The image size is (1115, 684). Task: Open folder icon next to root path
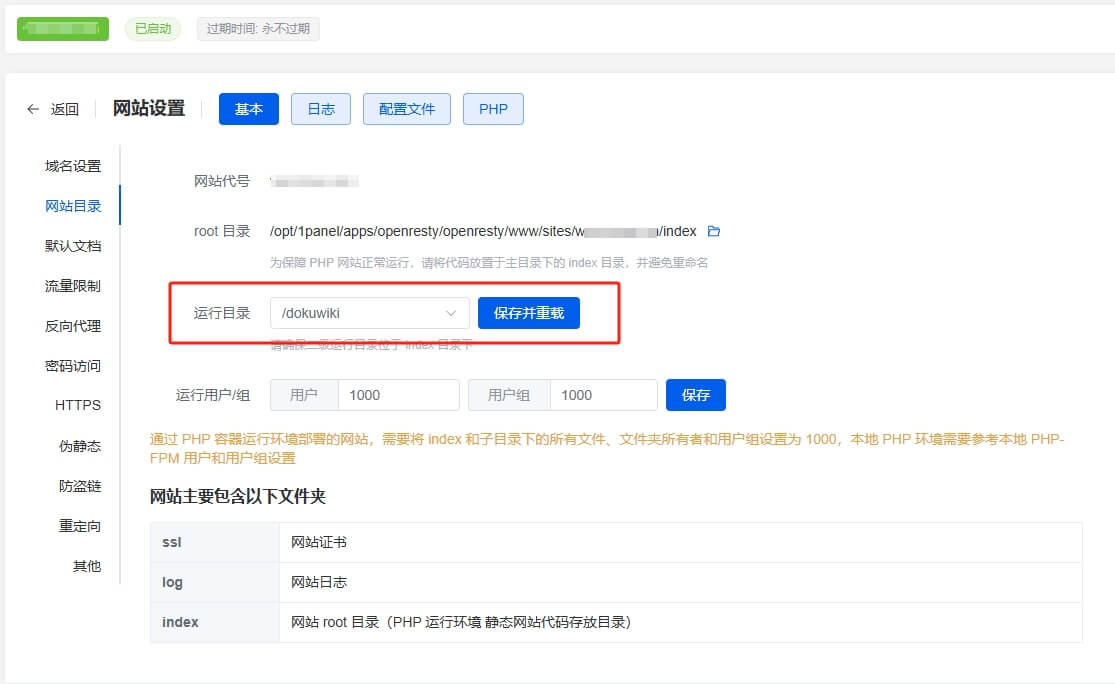[x=713, y=231]
